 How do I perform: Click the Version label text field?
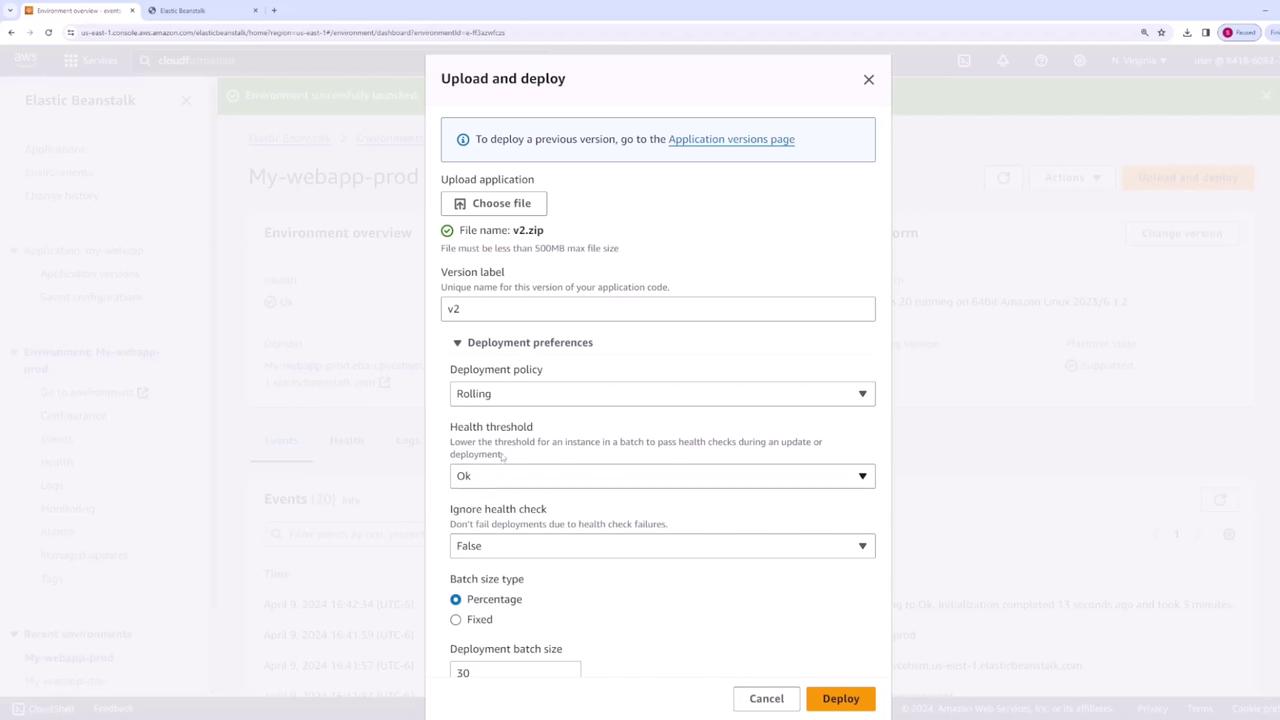tap(657, 309)
